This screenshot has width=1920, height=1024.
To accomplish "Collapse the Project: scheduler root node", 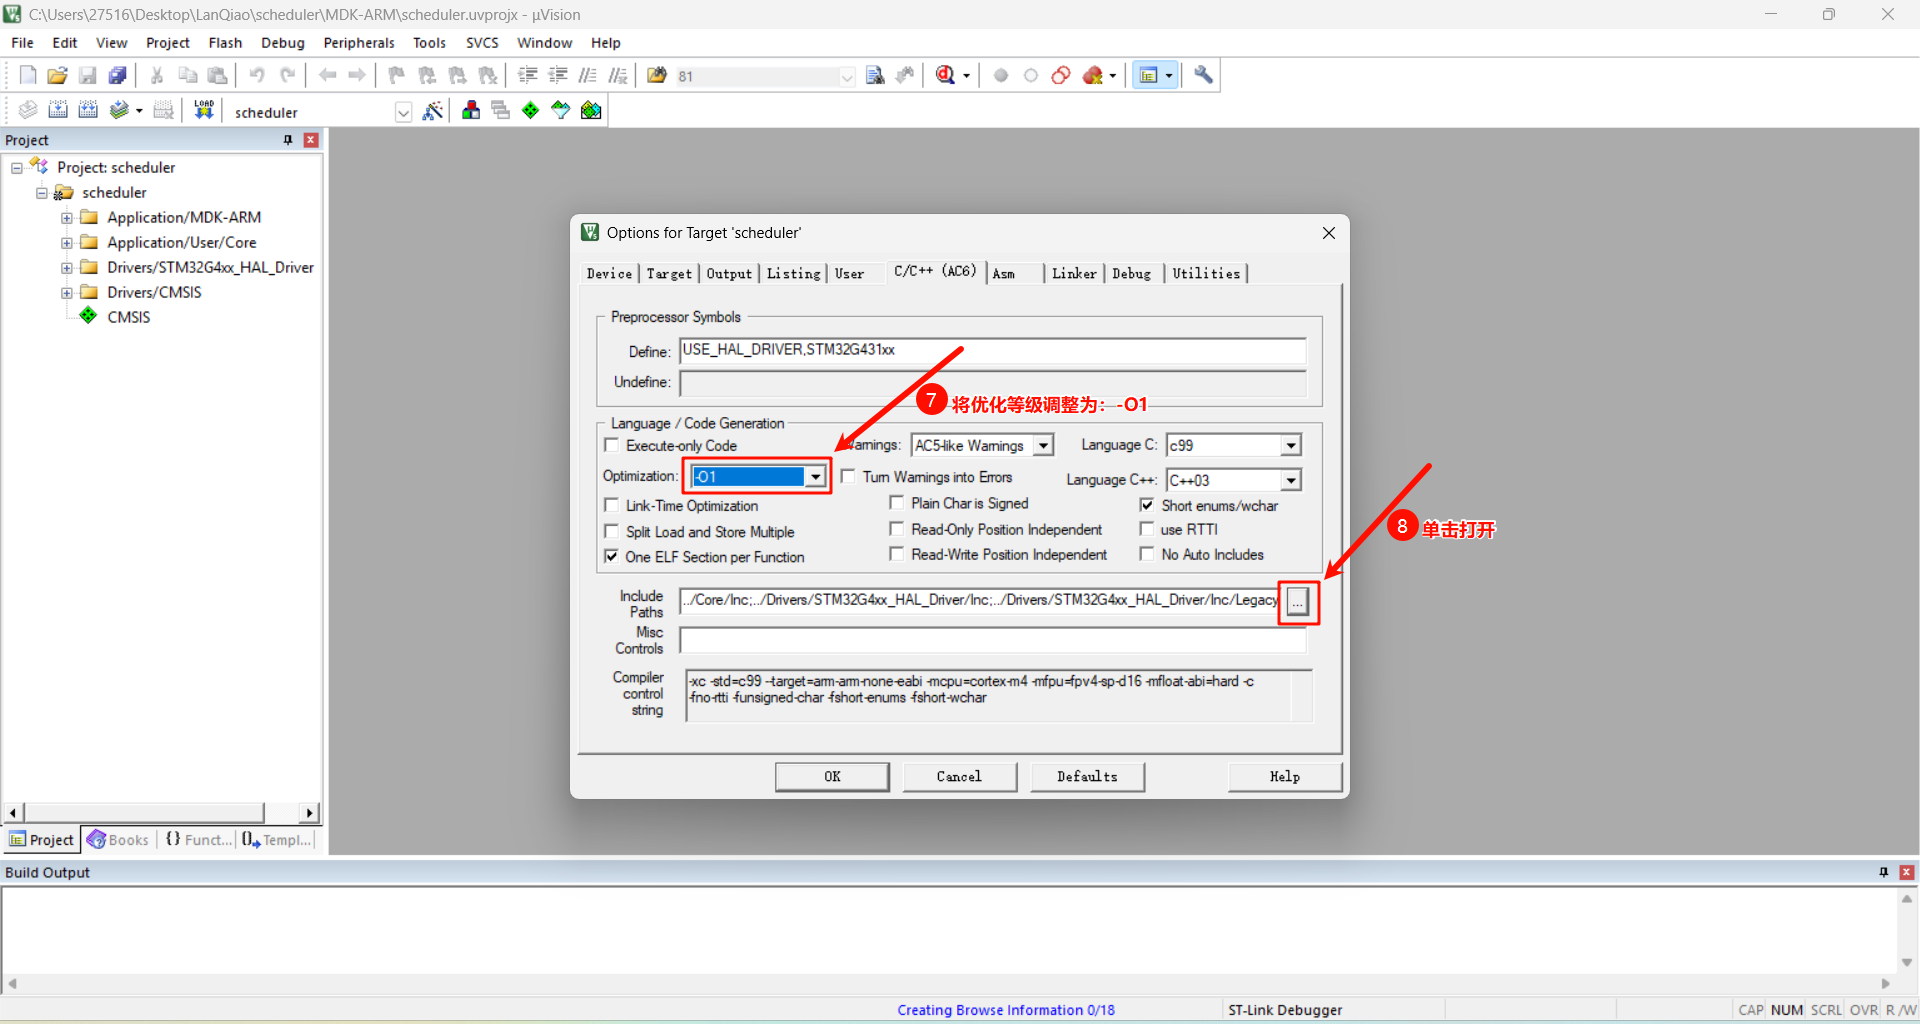I will coord(16,167).
